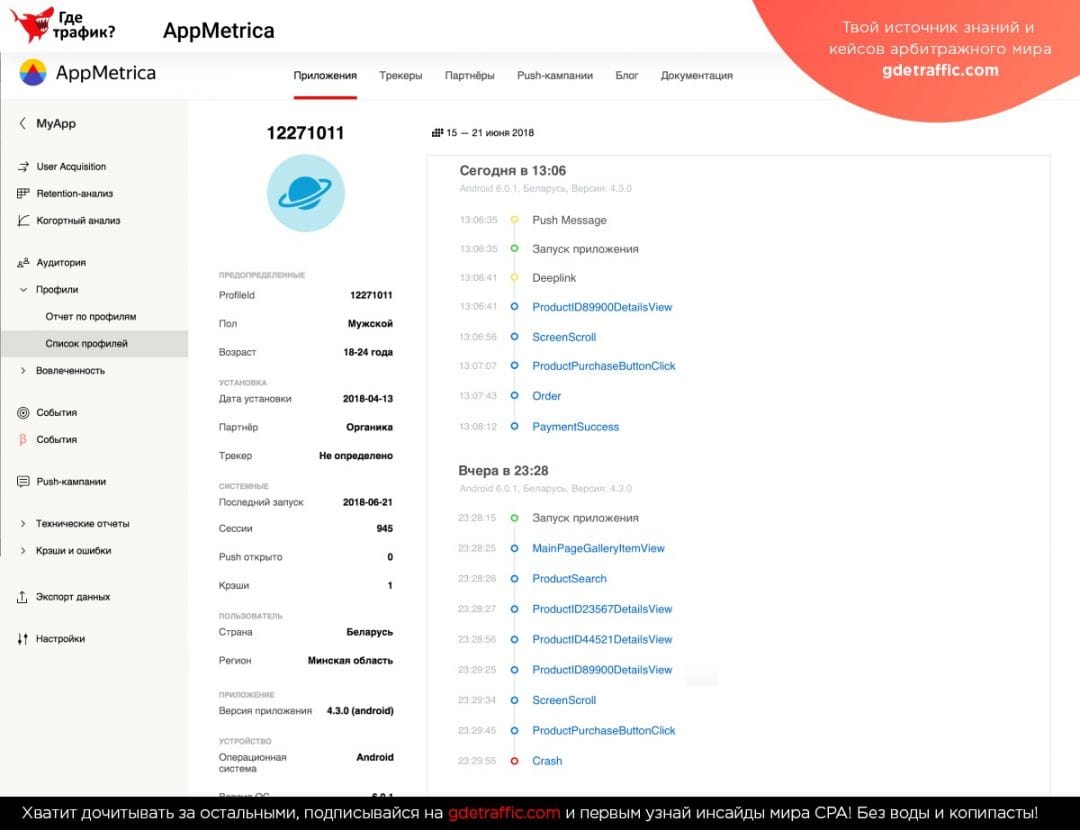
Task: Expand Крэши и ошибки section
Action: [23, 551]
